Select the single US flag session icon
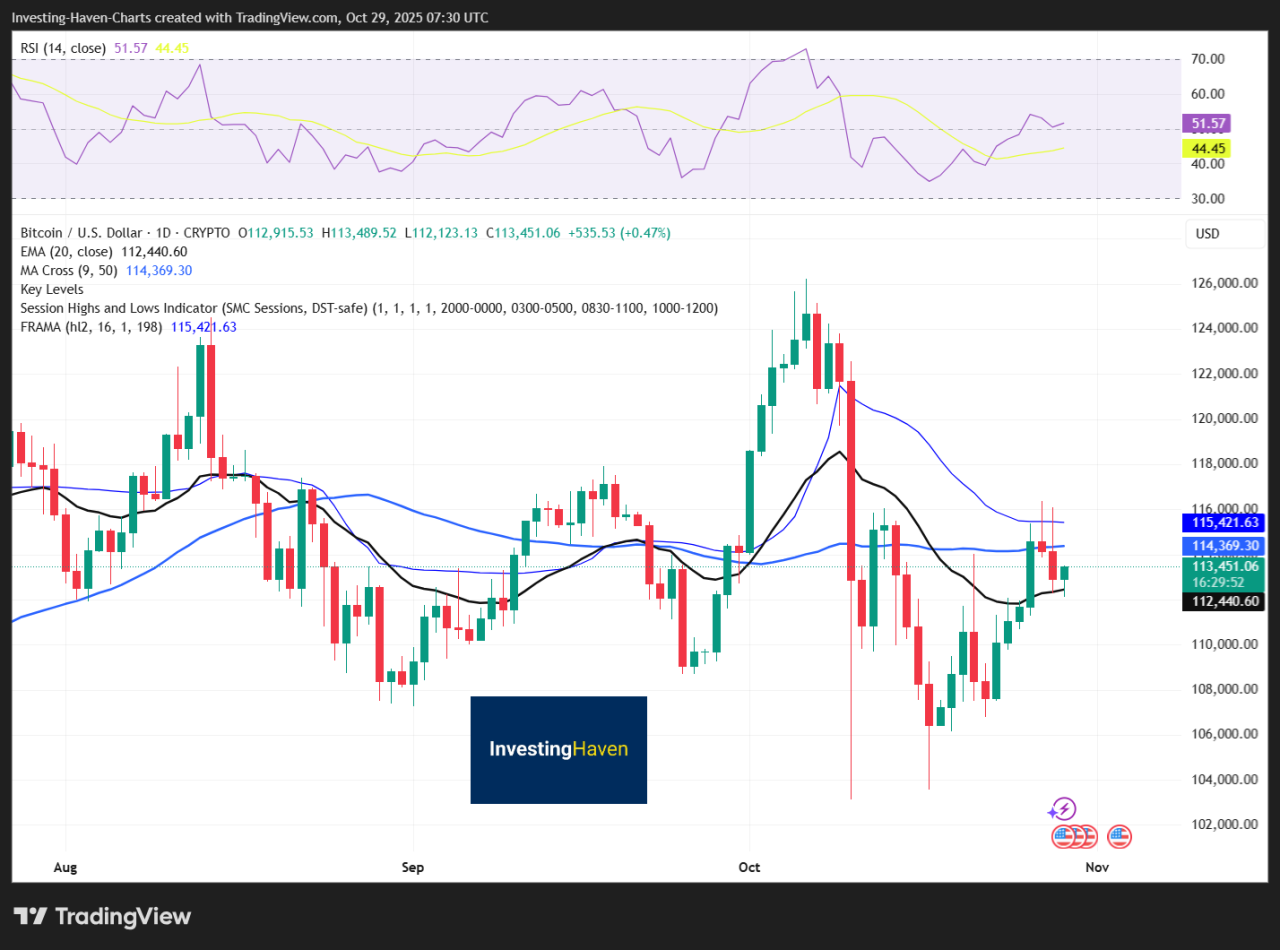Viewport: 1280px width, 950px height. click(1118, 836)
